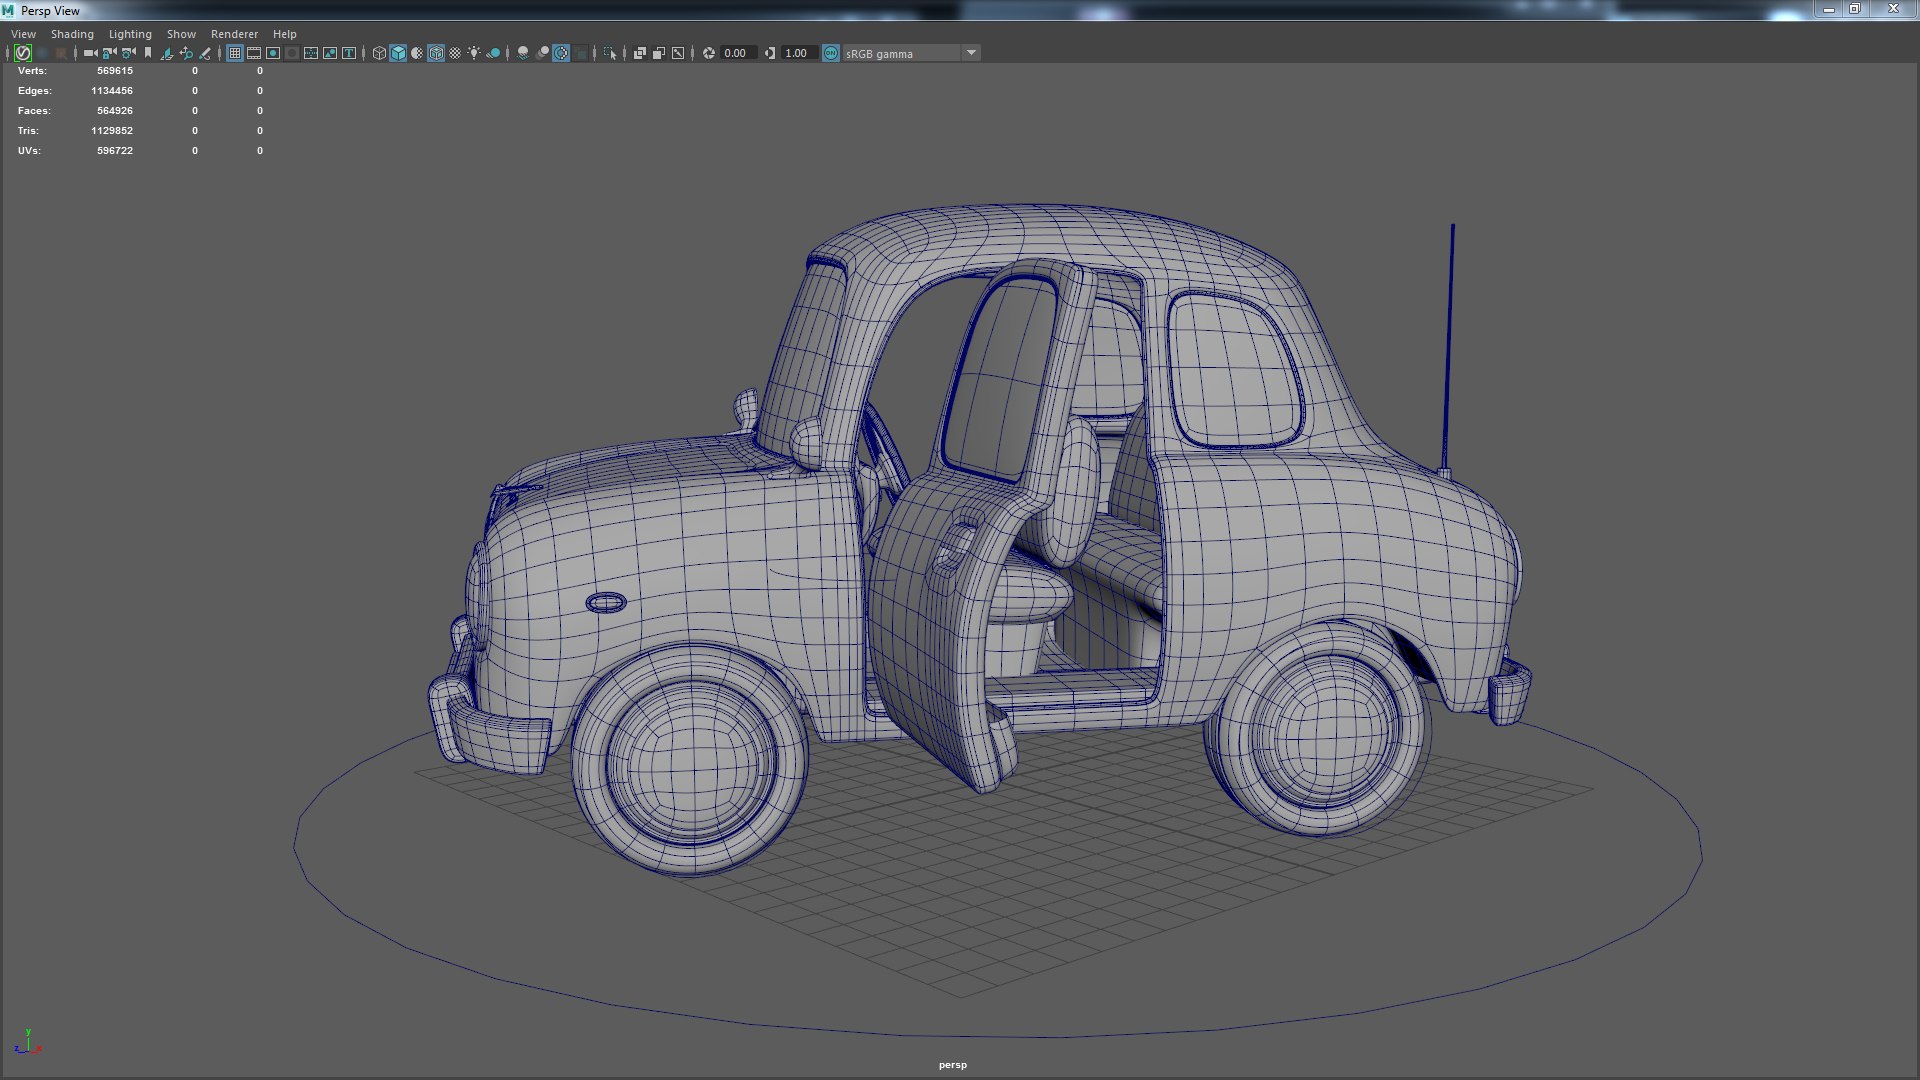Open the Lighting menu

130,34
